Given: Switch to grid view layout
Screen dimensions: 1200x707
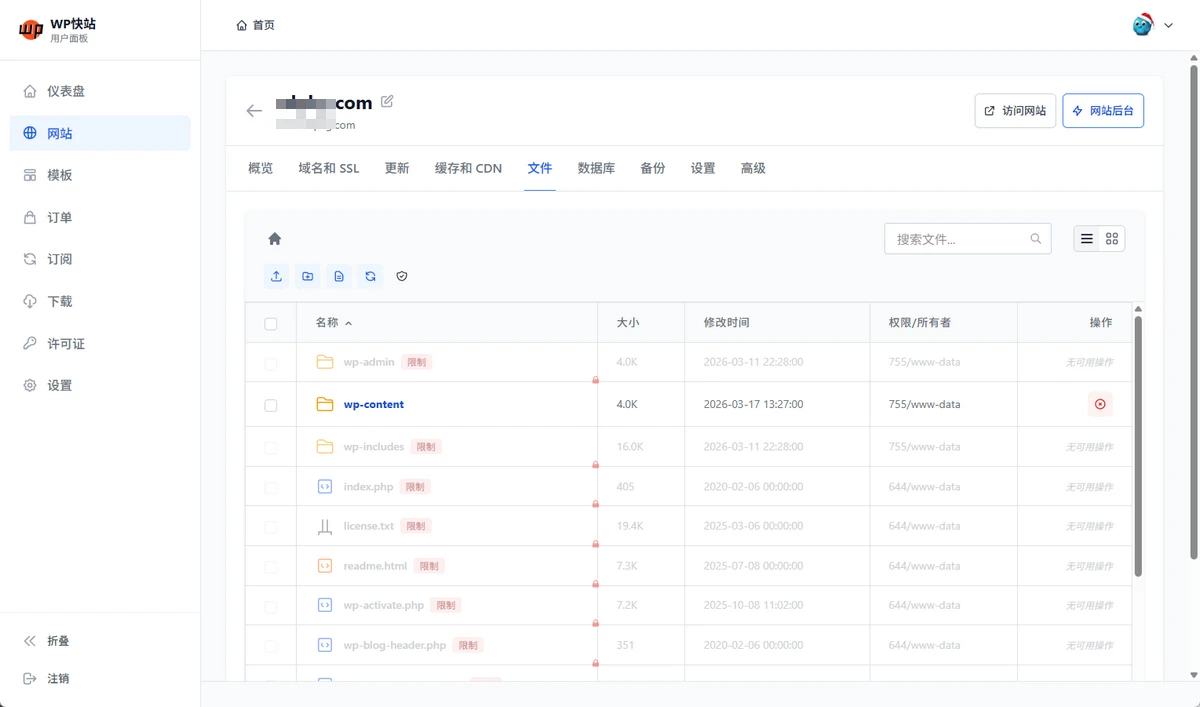Looking at the screenshot, I should click(x=1112, y=239).
